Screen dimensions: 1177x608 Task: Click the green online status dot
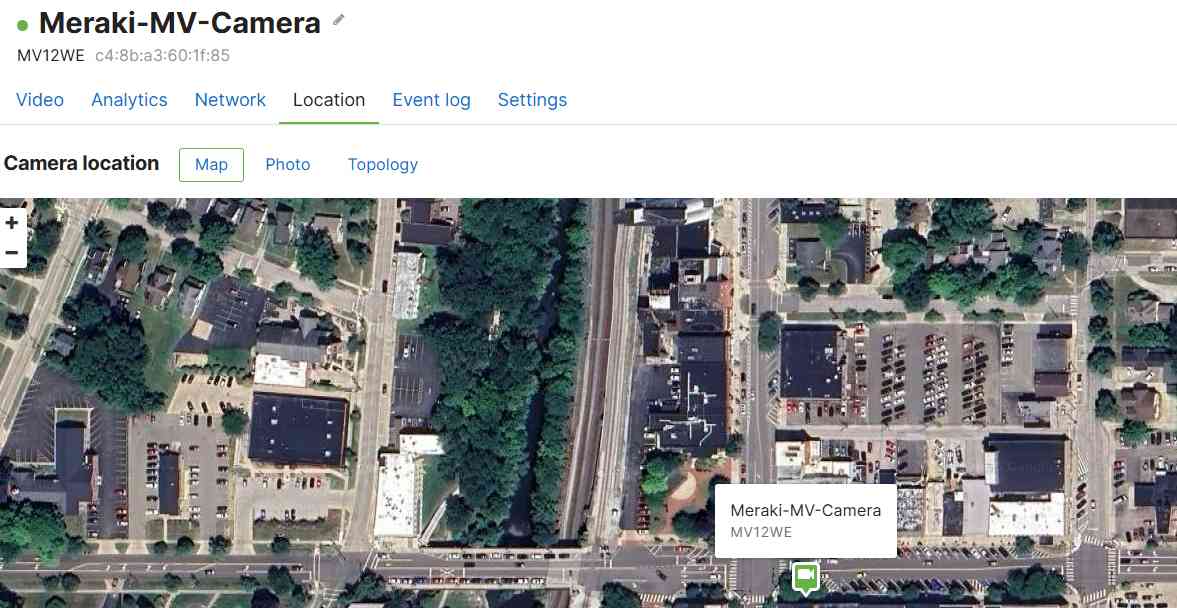[x=23, y=26]
